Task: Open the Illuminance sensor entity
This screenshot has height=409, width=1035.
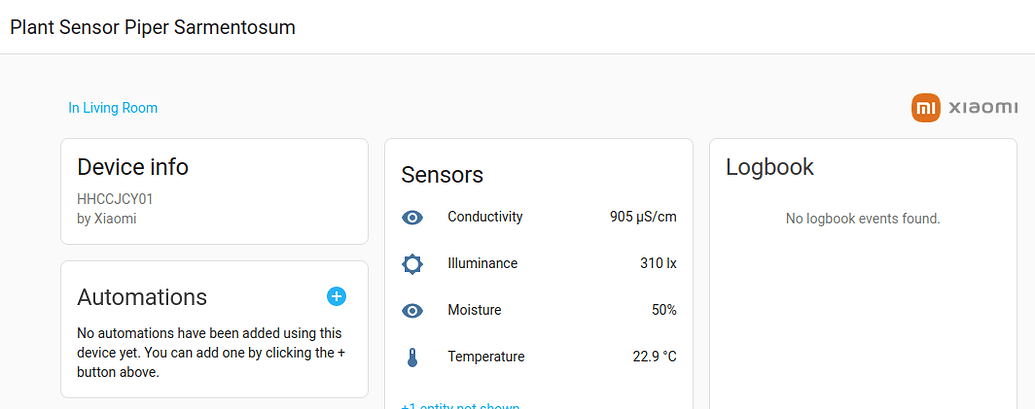Action: (482, 264)
